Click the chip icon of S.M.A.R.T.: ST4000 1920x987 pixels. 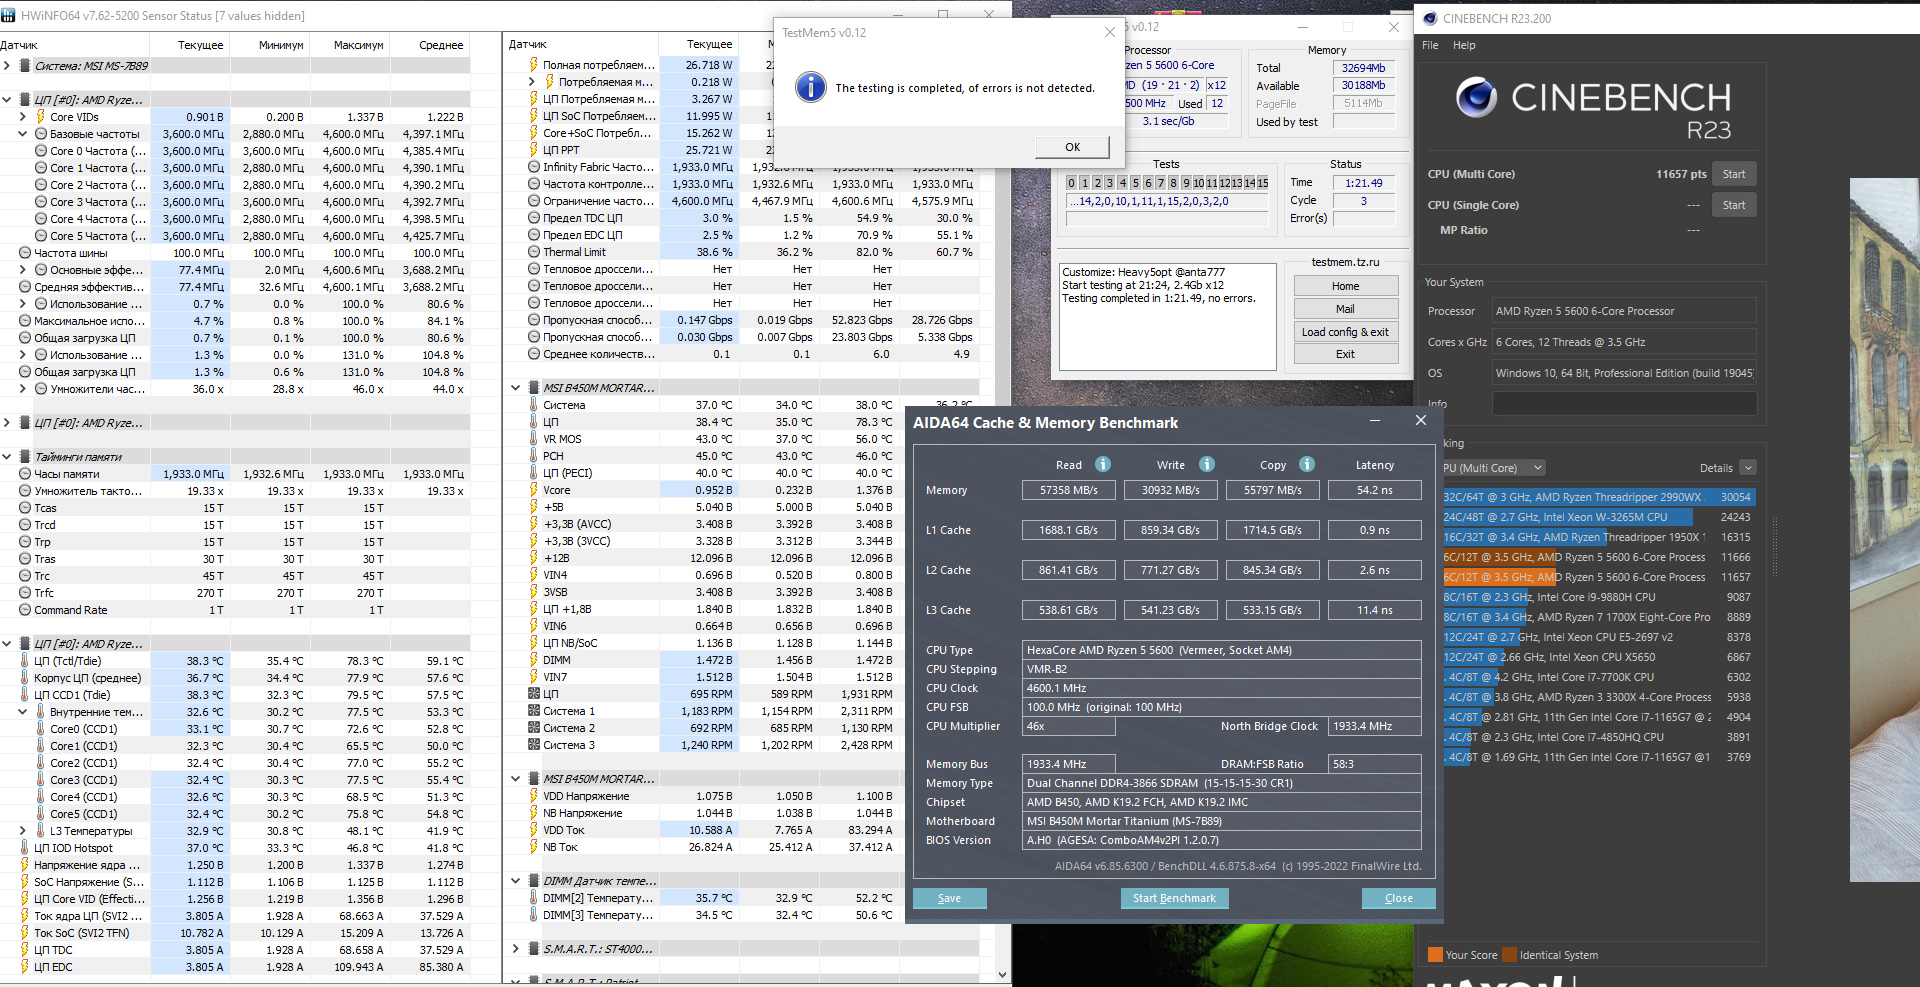coord(534,949)
